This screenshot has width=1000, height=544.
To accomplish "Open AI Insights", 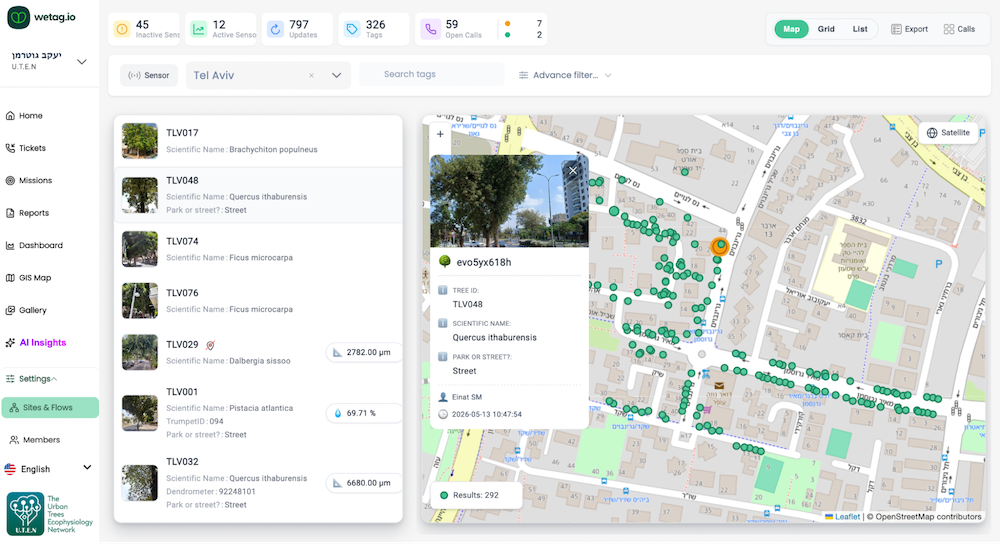I will 42,342.
